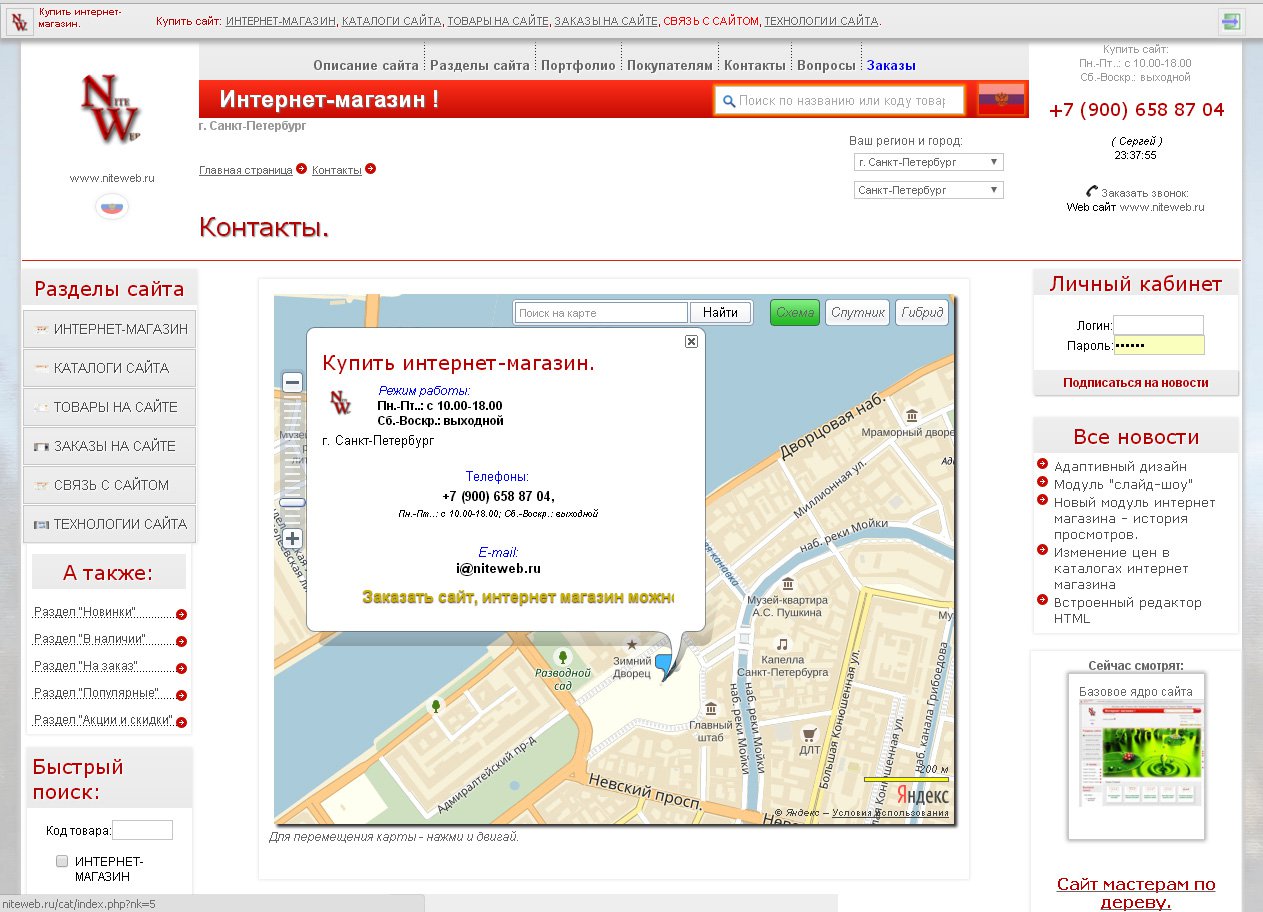Open СВЯЗЬ С САЙТОМ in left sidebar

[x=110, y=485]
